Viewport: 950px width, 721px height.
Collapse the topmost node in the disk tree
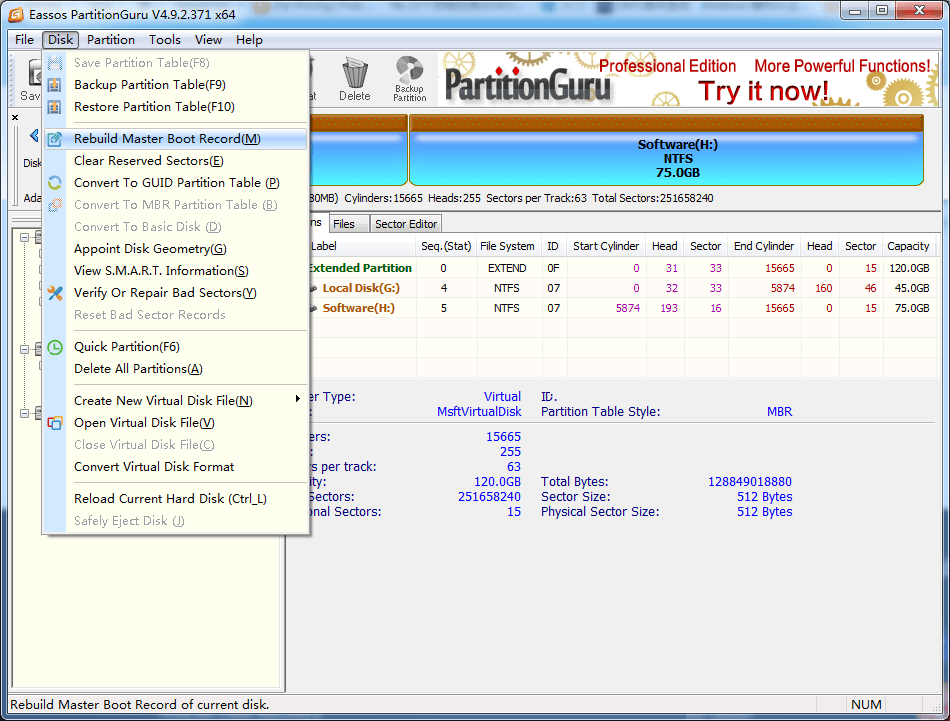24,238
